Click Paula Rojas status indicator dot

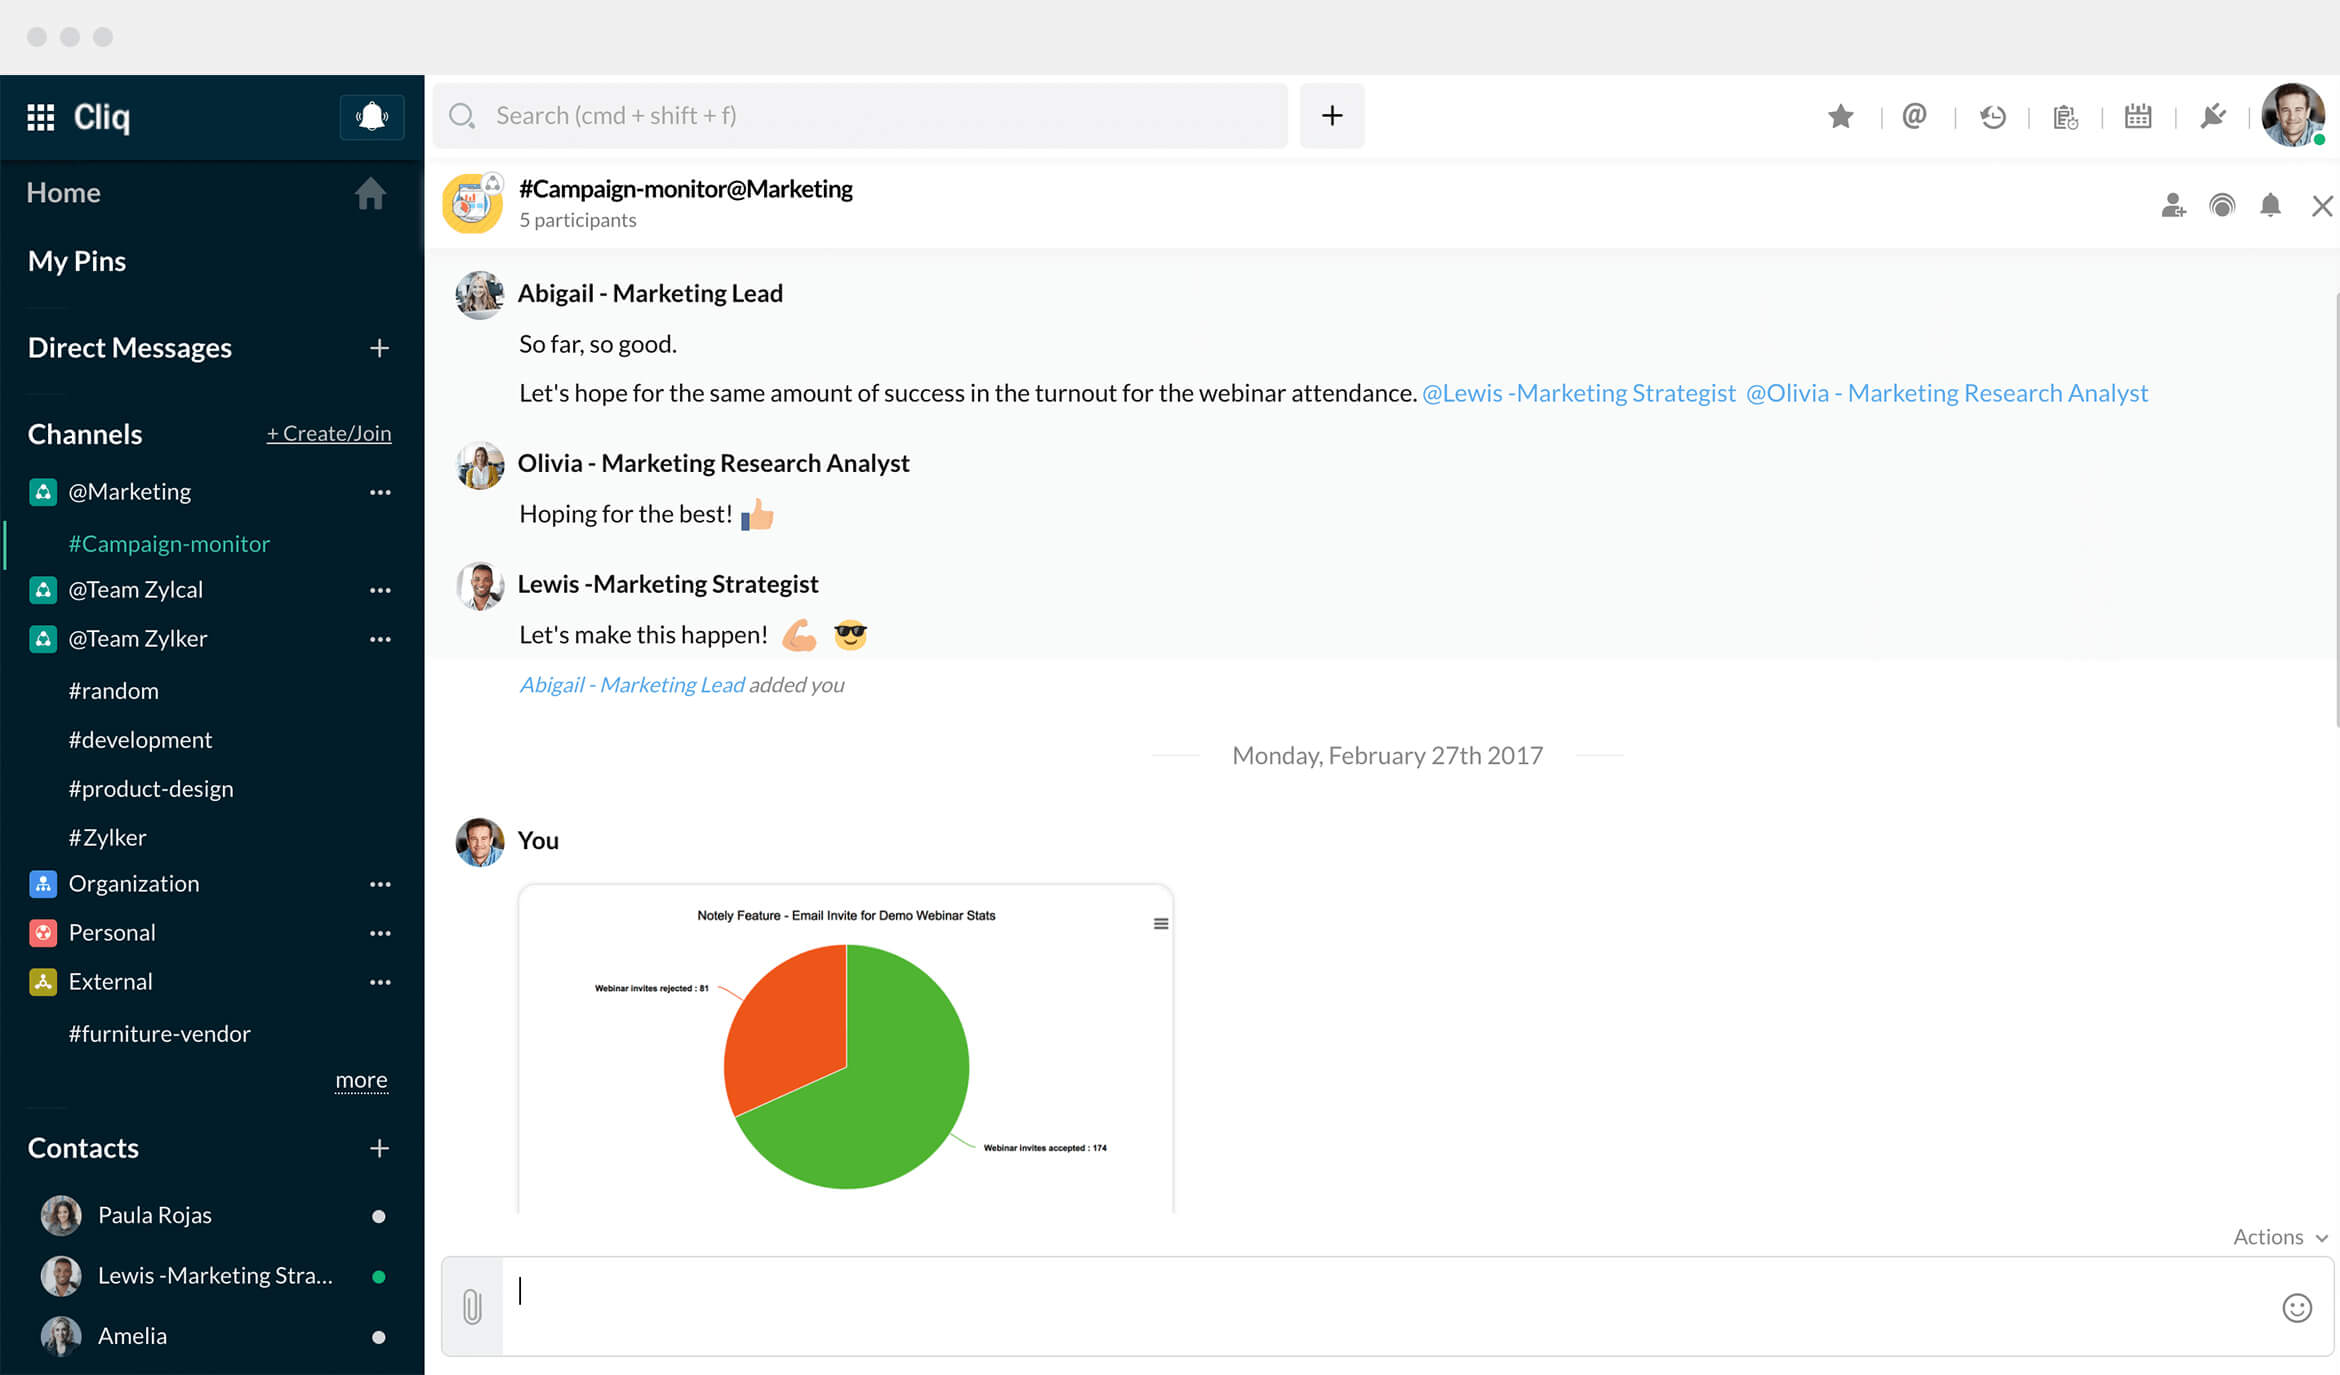pyautogui.click(x=378, y=1216)
